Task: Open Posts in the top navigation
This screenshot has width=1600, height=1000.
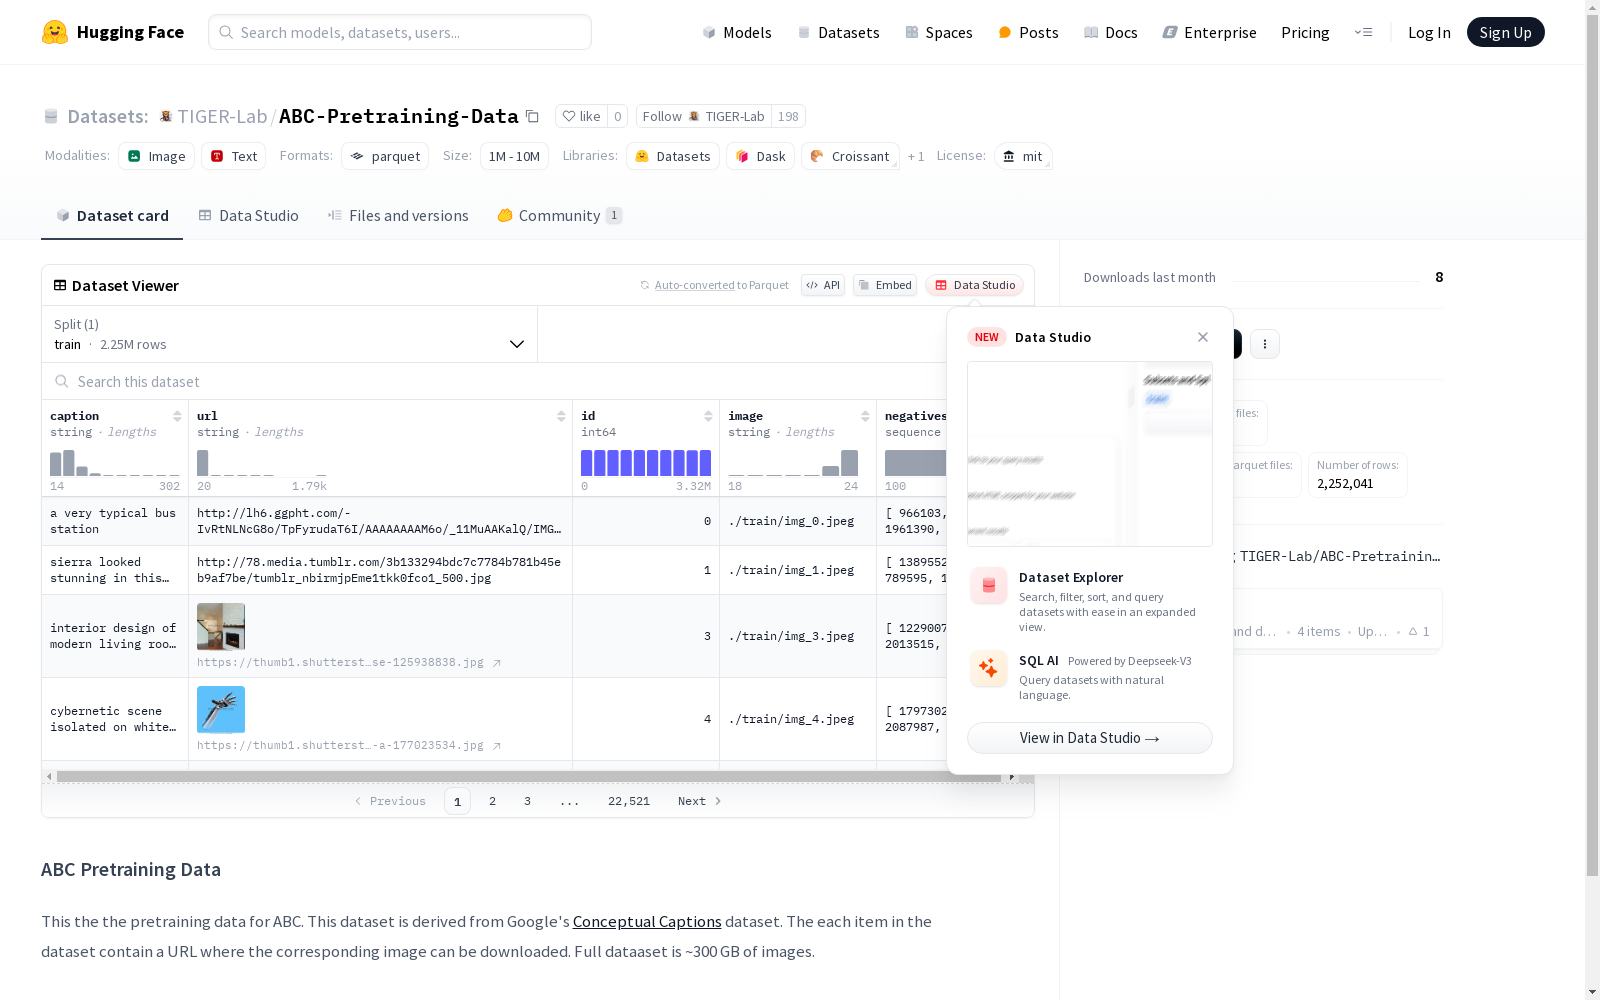Action: click(1028, 32)
